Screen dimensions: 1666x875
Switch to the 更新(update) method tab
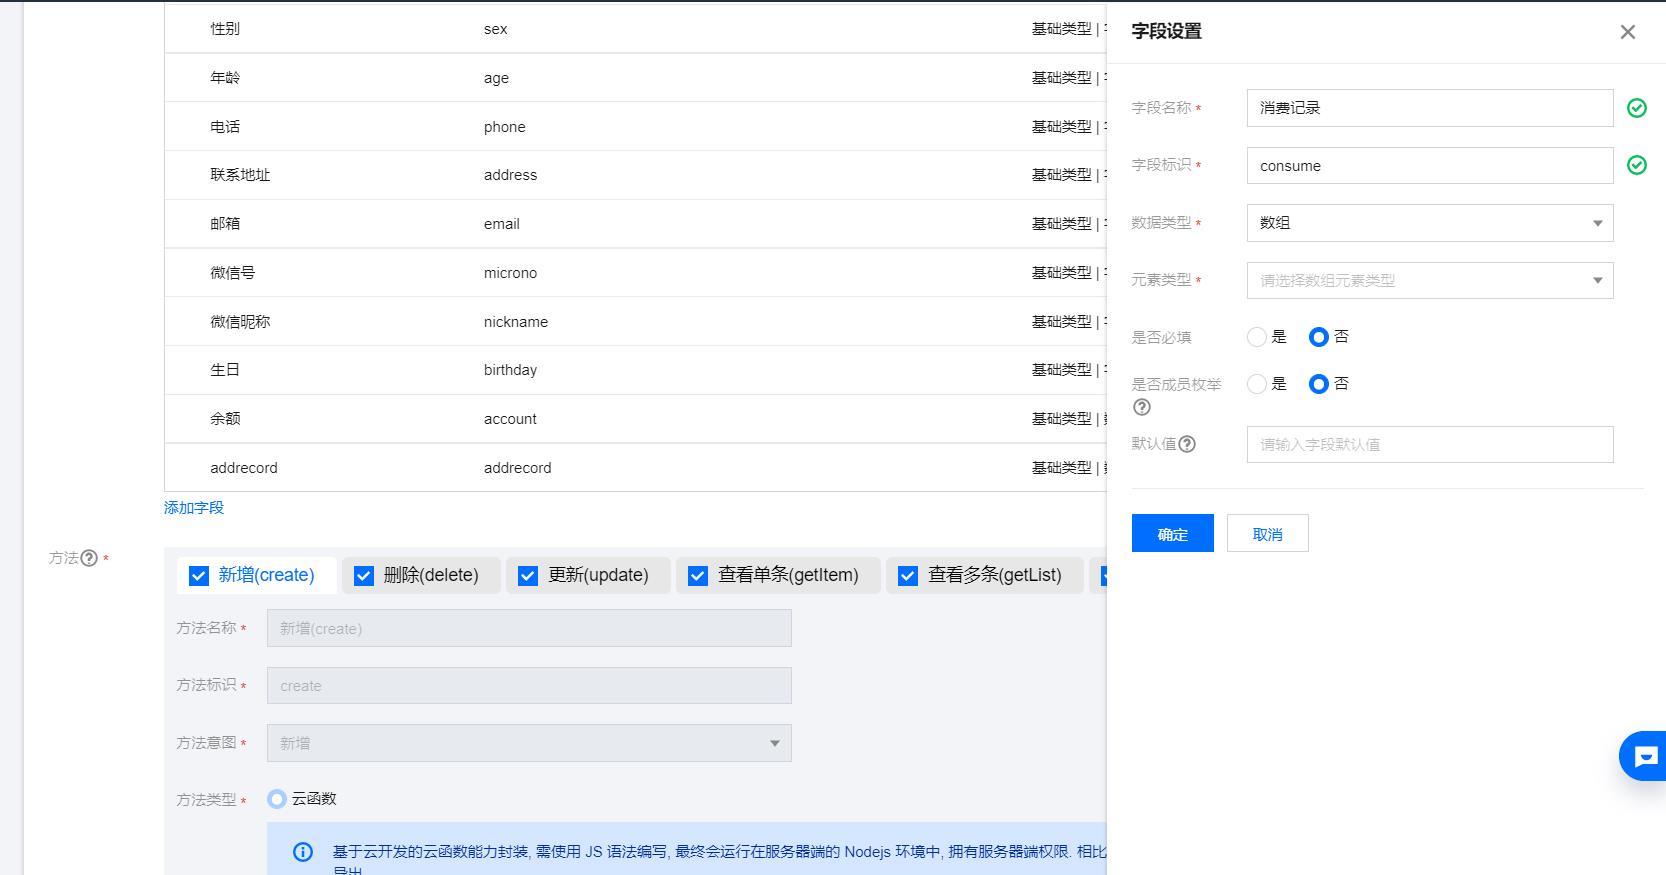(588, 575)
